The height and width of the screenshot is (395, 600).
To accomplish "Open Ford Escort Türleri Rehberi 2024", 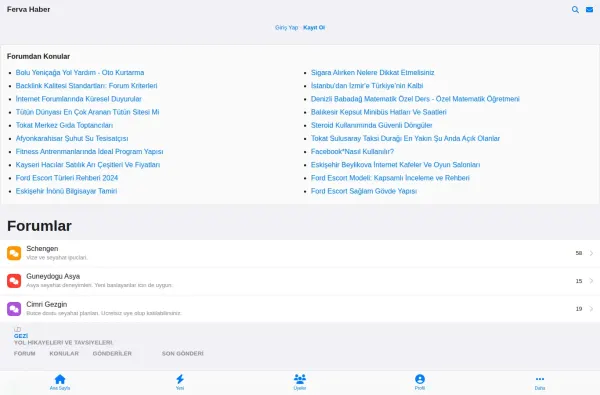I will pos(67,178).
